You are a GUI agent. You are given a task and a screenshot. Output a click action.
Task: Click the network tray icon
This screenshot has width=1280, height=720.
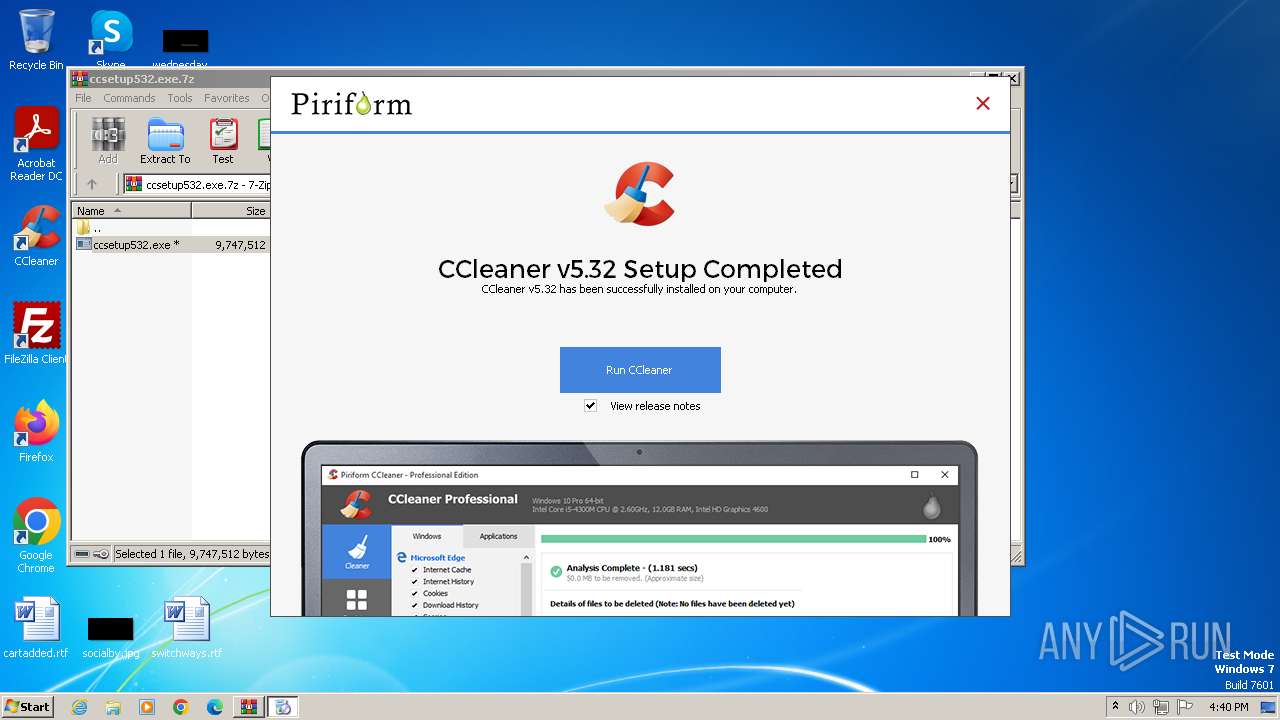(1161, 707)
